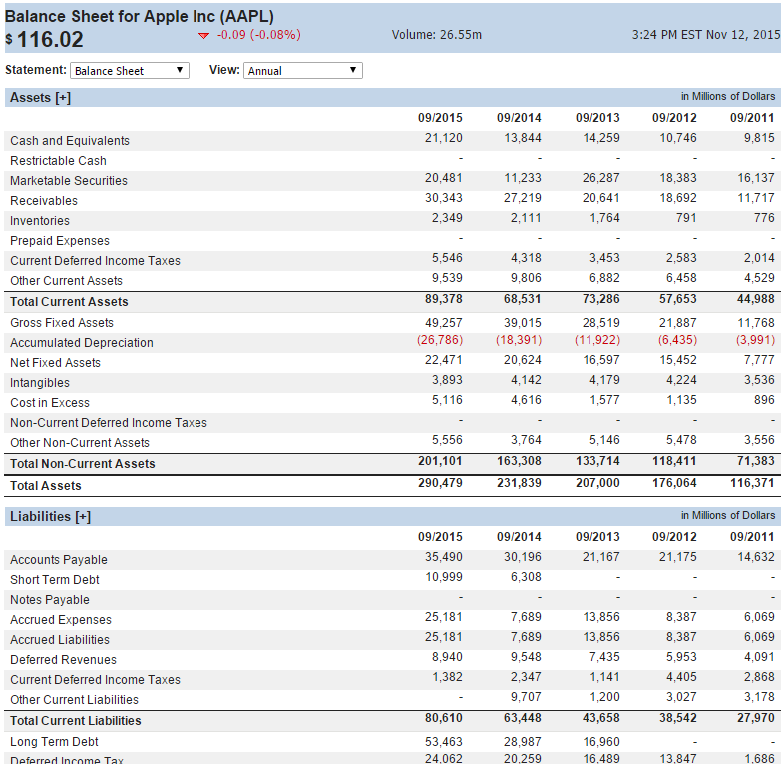Click the 8,940 deferred revenues value
Viewport: 782px width, 764px height.
tap(447, 656)
